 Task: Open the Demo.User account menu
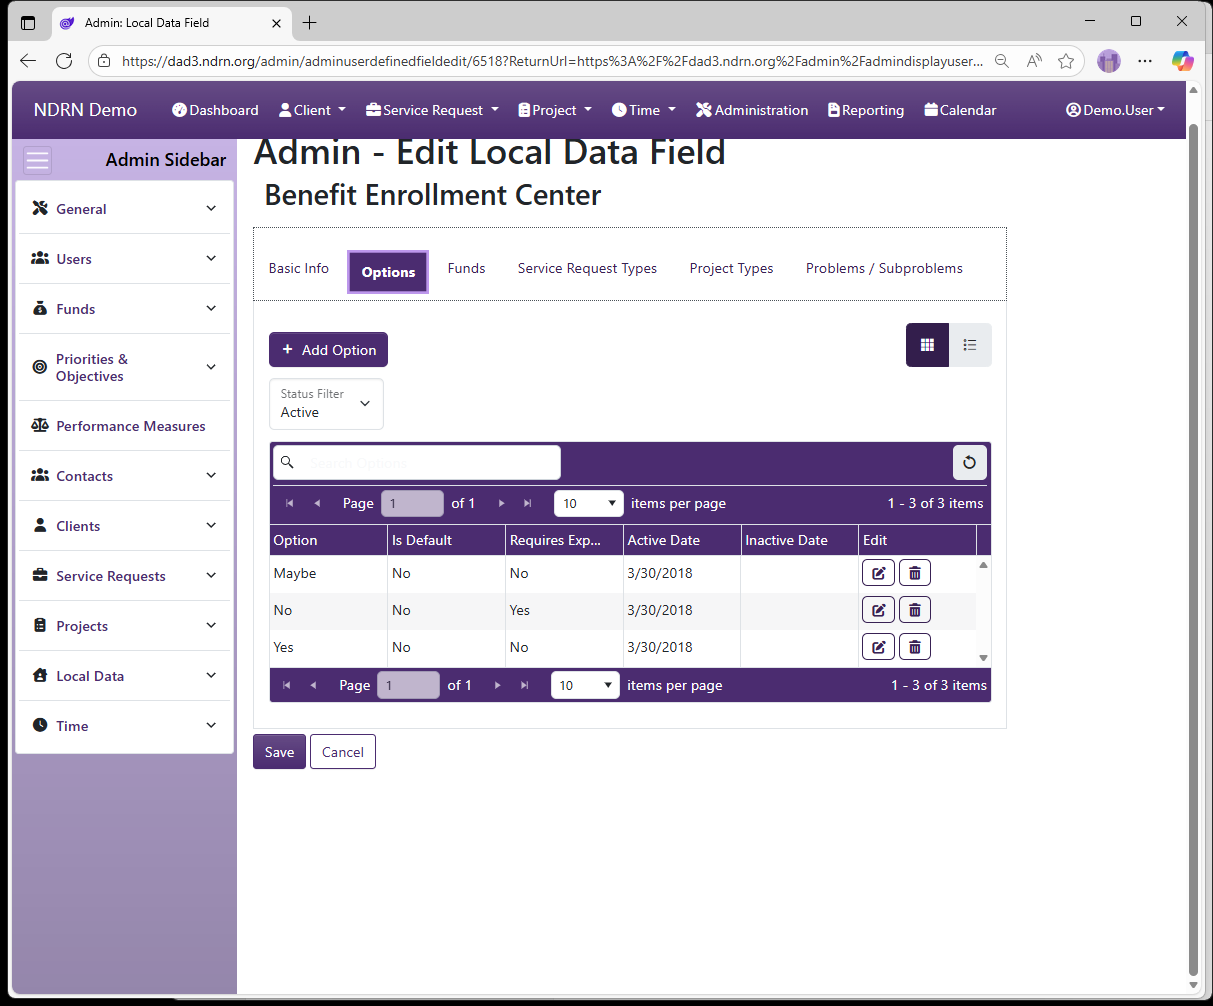tap(1115, 110)
